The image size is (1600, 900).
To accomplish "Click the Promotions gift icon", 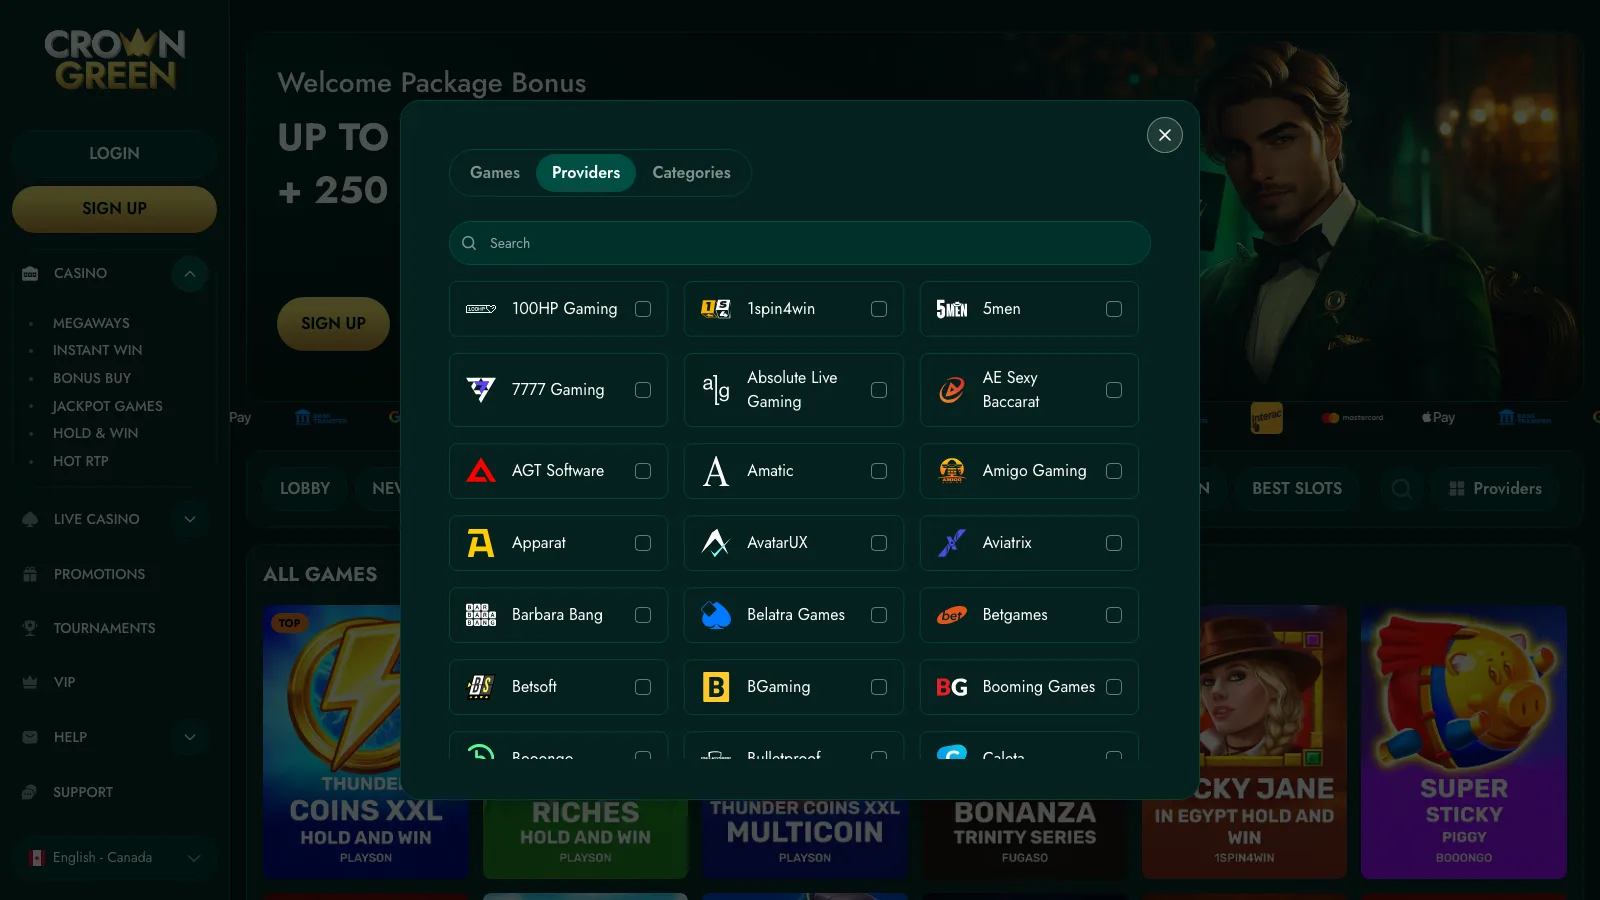I will coord(30,574).
